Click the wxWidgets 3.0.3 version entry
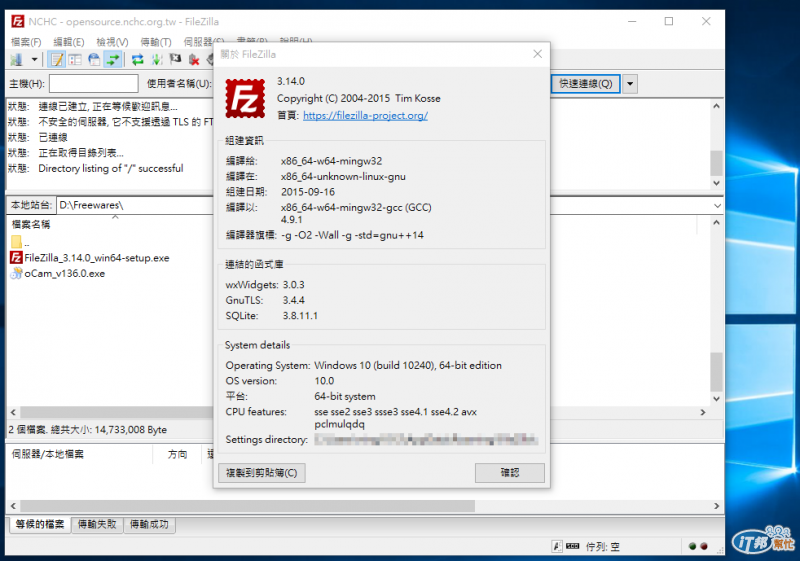800x561 pixels. 265,285
